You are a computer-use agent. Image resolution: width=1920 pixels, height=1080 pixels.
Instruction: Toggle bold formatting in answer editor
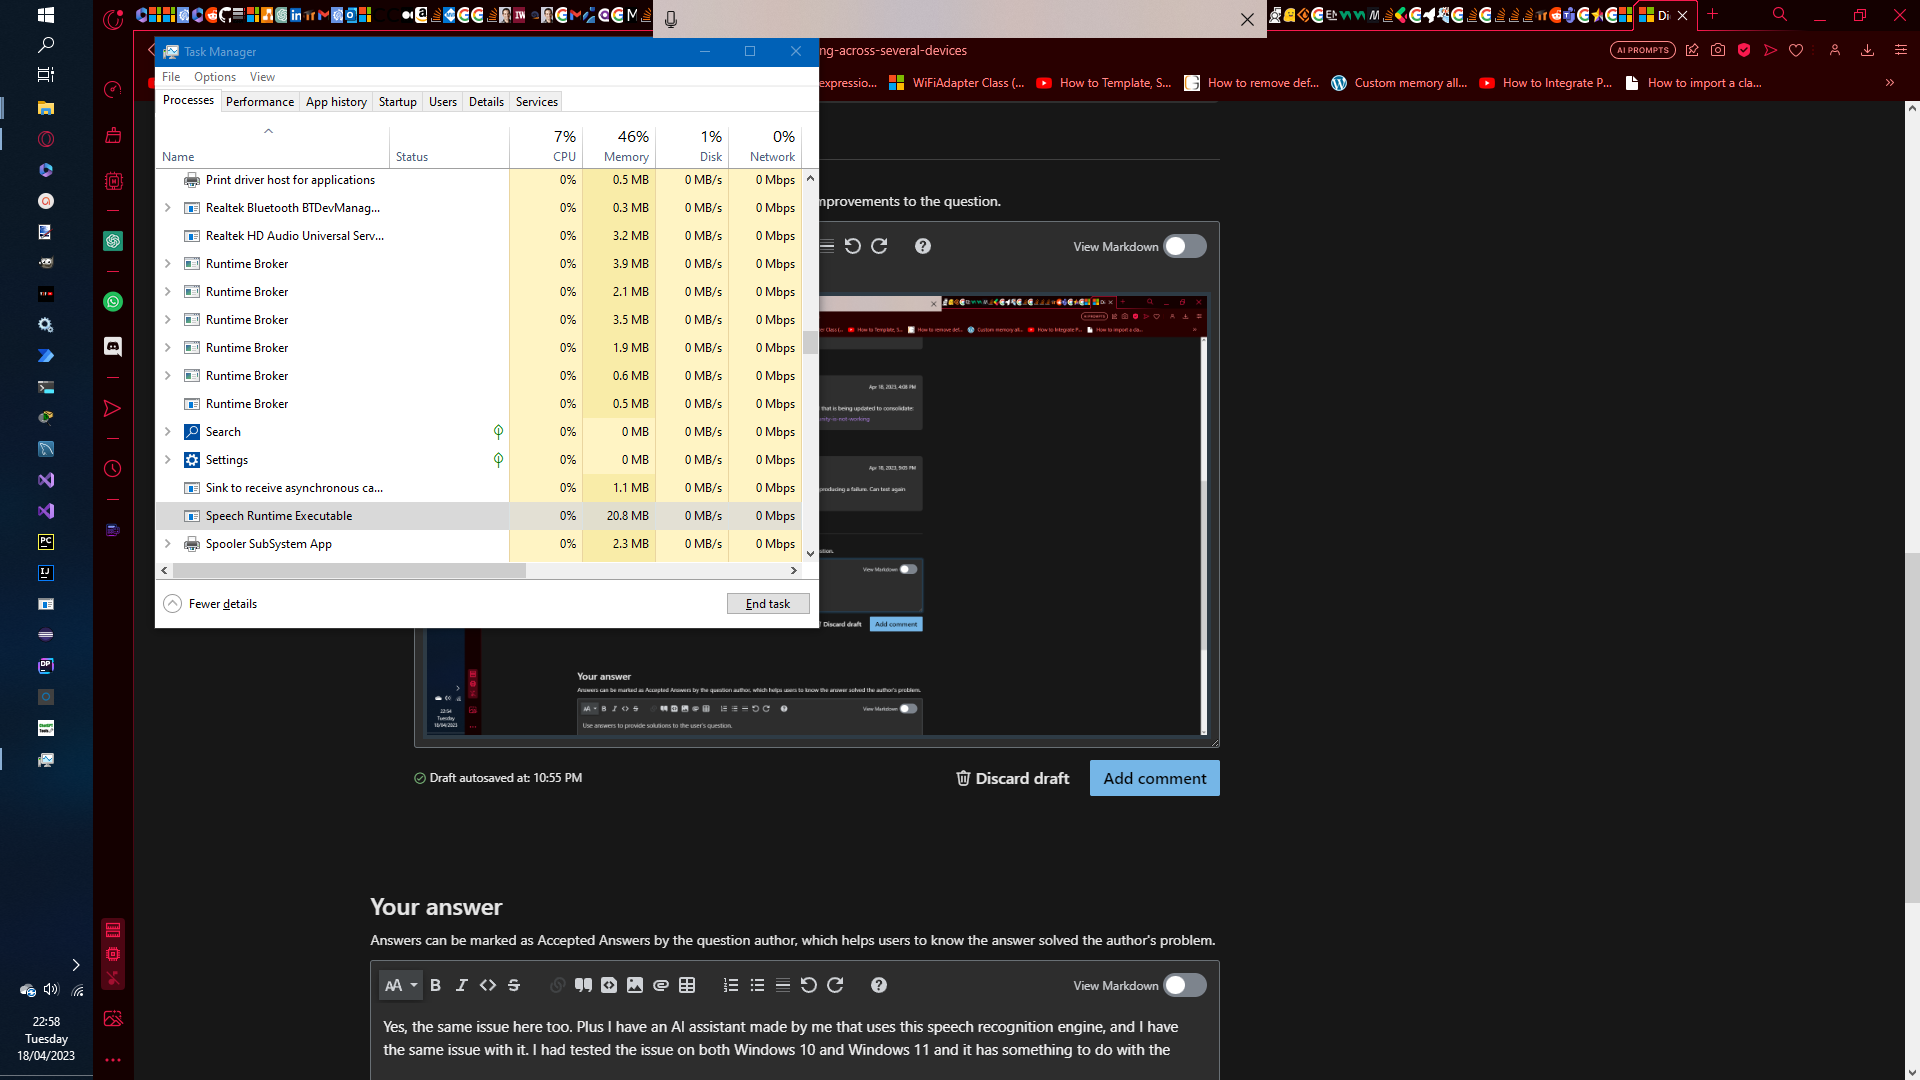[435, 985]
